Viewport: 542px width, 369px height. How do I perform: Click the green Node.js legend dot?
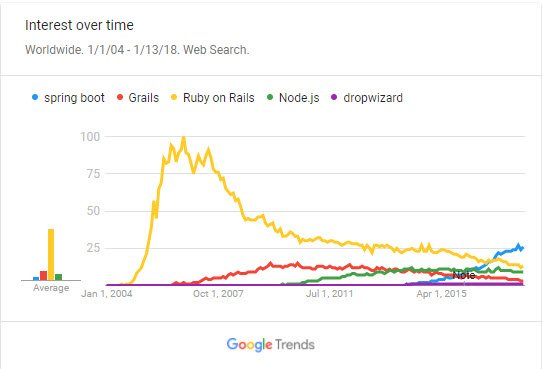(x=270, y=97)
